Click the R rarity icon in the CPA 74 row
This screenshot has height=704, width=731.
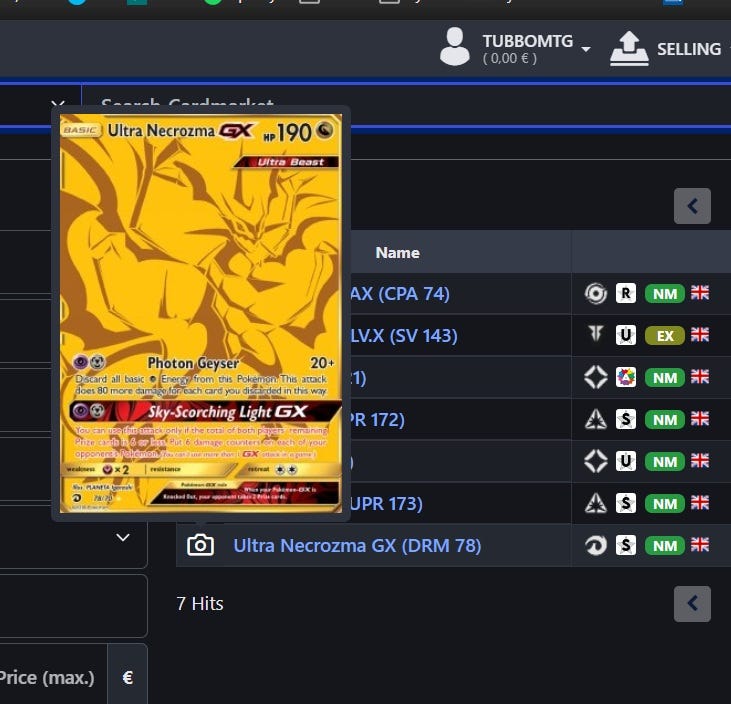pos(626,294)
